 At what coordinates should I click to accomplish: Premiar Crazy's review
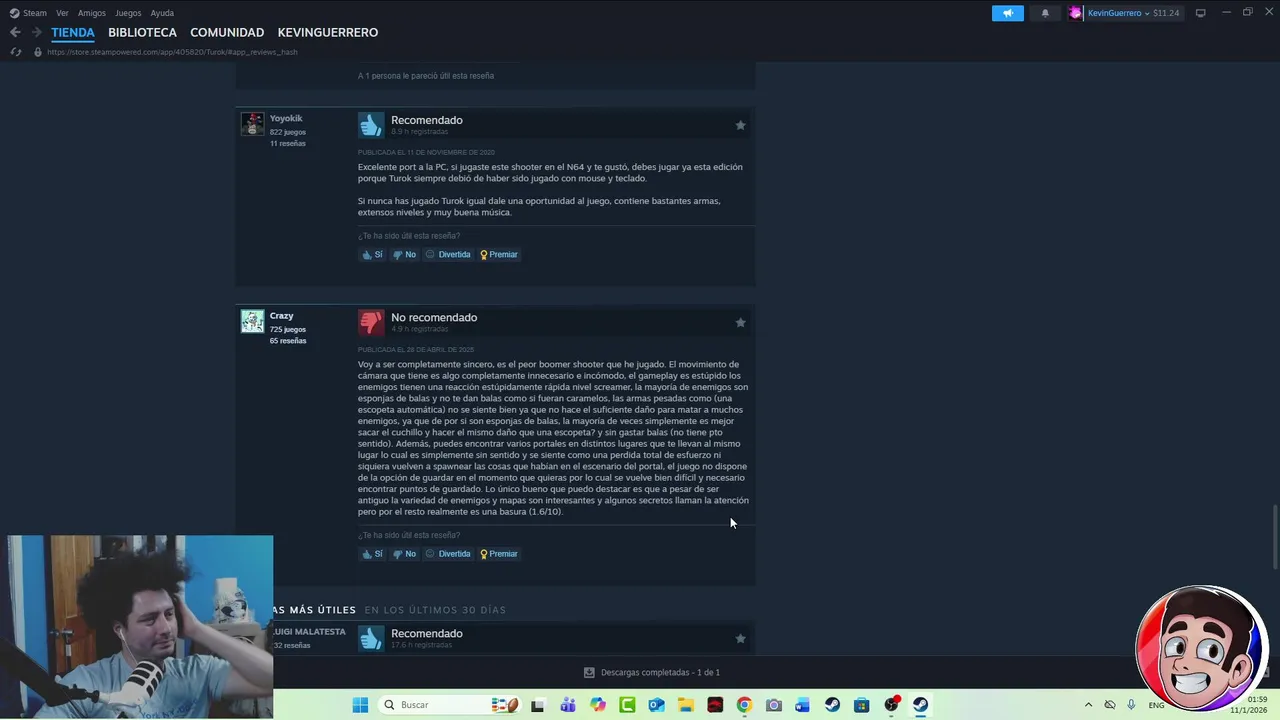[499, 553]
